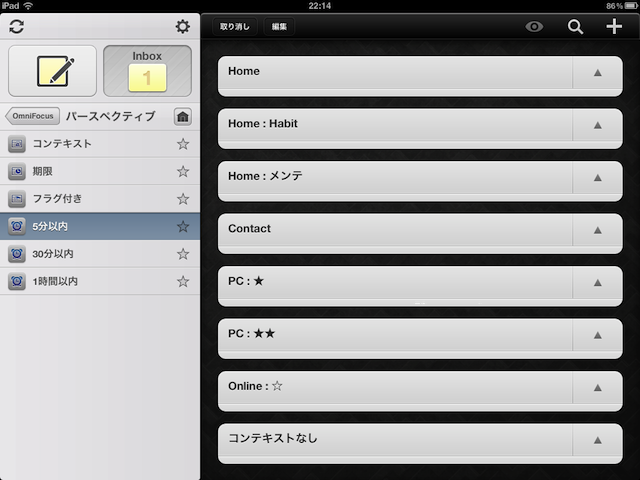
Task: Tap the Wi-Fi status icon
Action: (28, 6)
